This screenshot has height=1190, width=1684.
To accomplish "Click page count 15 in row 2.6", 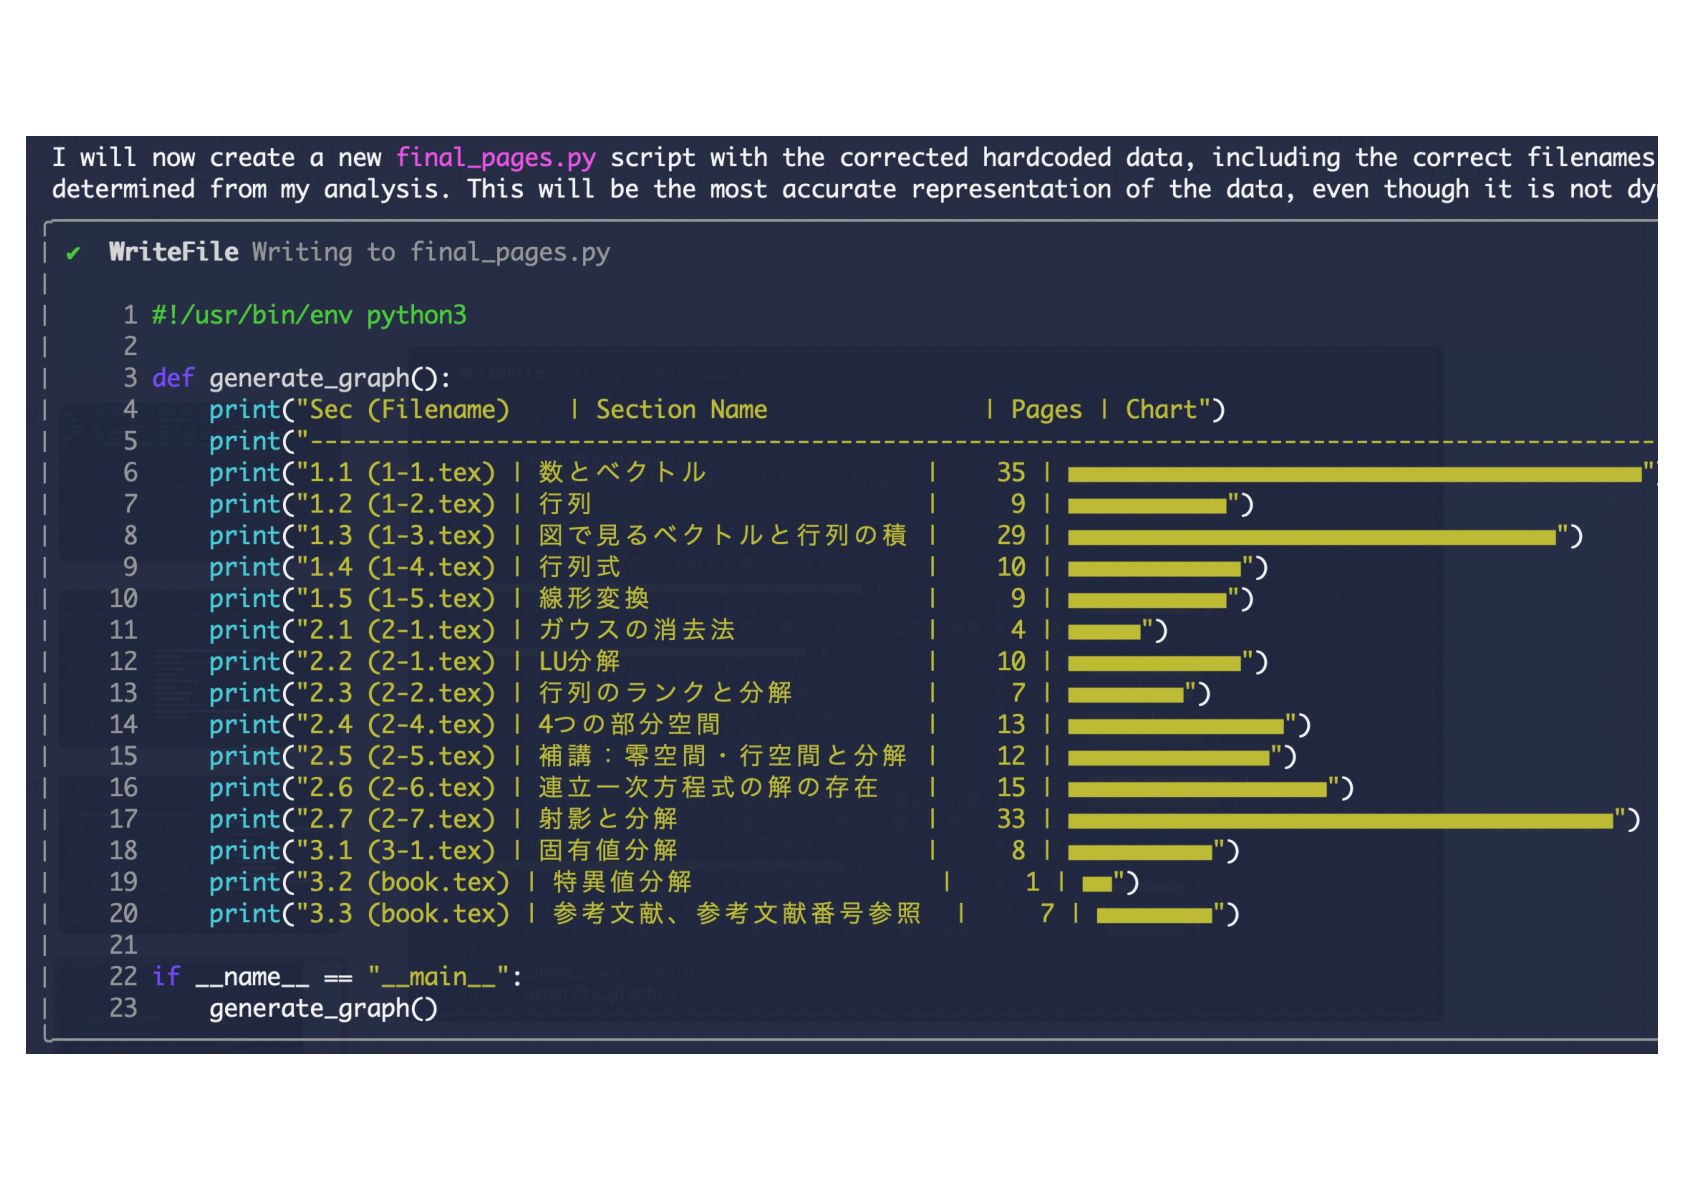I will tap(1010, 788).
